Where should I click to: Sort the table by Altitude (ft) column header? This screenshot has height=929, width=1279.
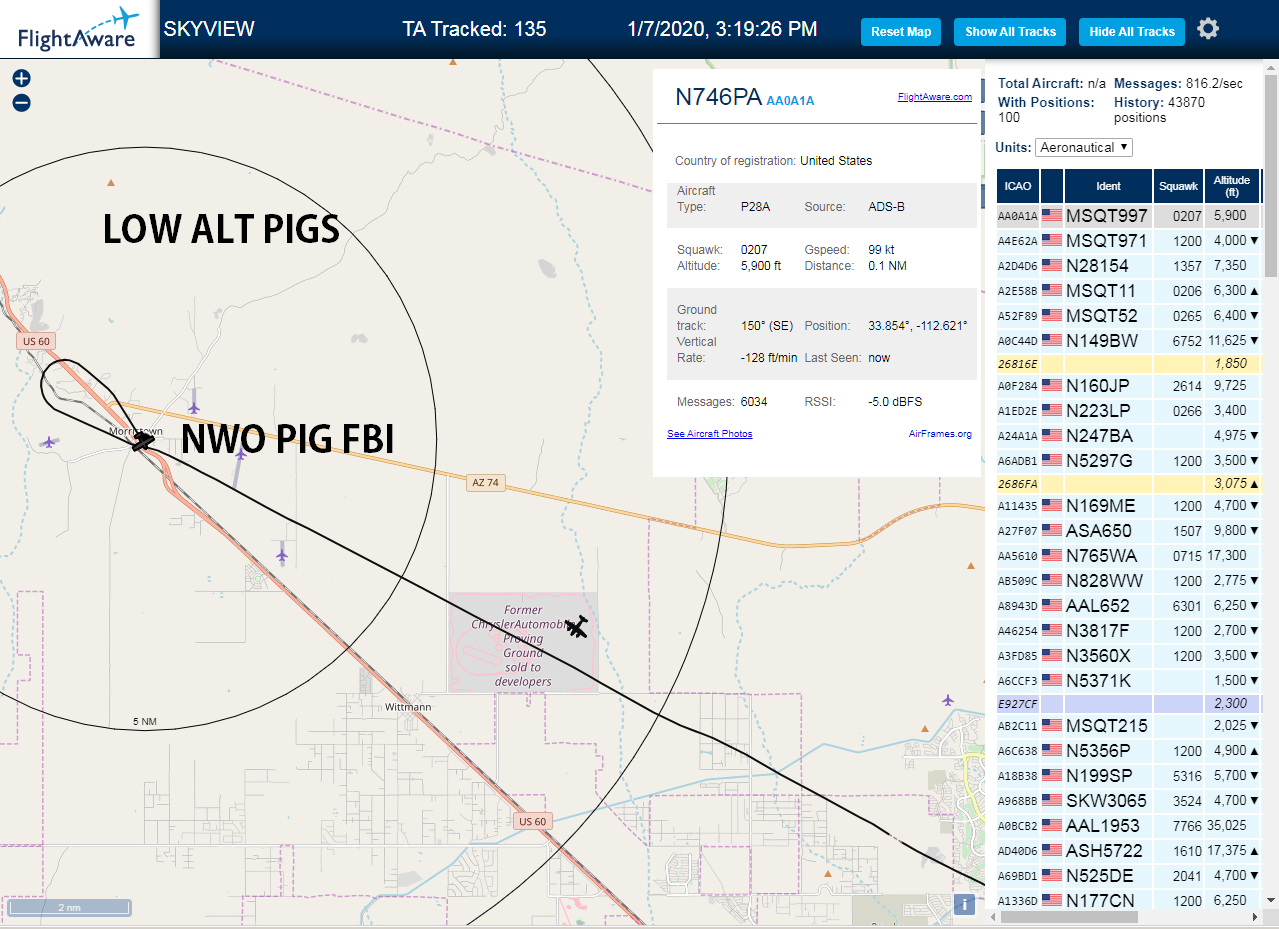1232,186
